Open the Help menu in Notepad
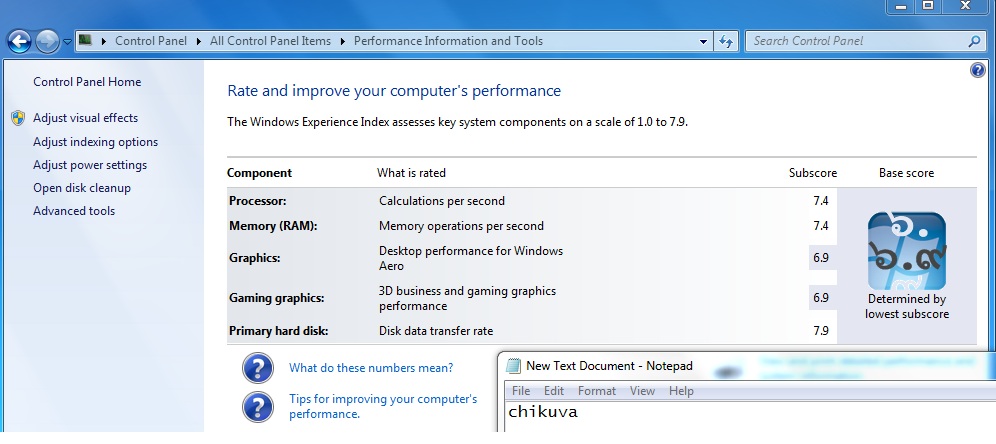996x444 pixels. coord(681,391)
